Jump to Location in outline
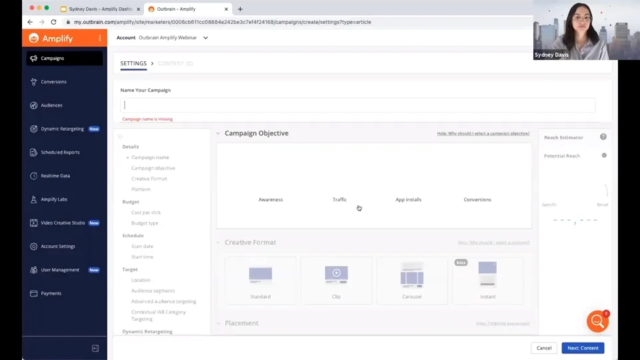This screenshot has height=360, width=640. tap(141, 280)
